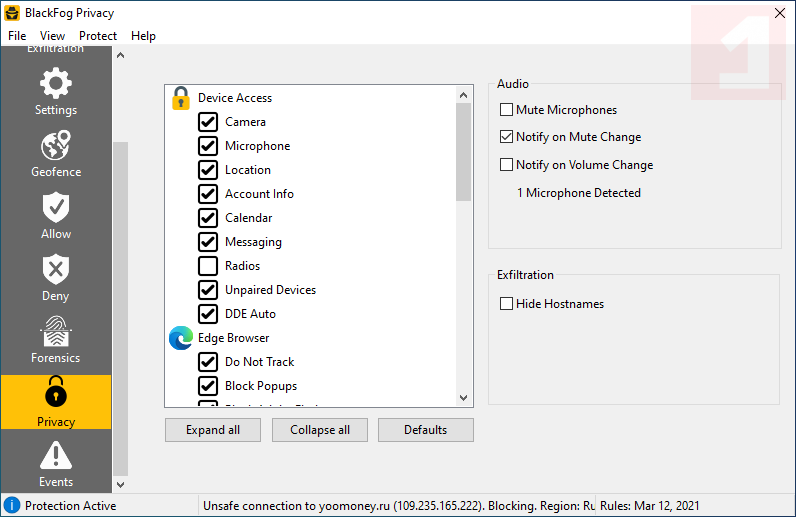Select the Allow shield icon
The image size is (796, 517).
pyautogui.click(x=55, y=208)
